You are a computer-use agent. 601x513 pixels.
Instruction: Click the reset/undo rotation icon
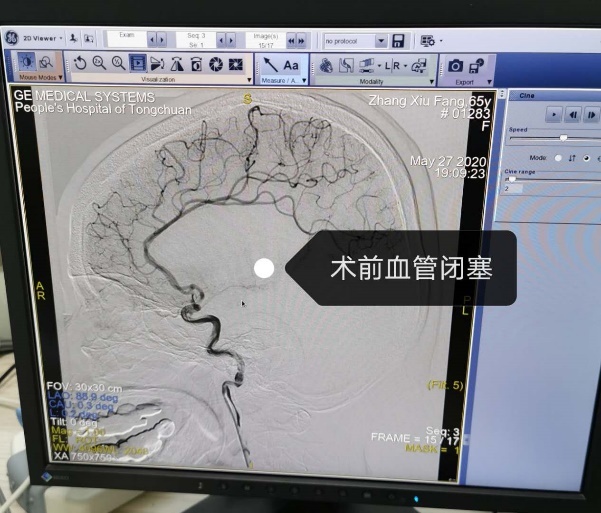point(80,63)
